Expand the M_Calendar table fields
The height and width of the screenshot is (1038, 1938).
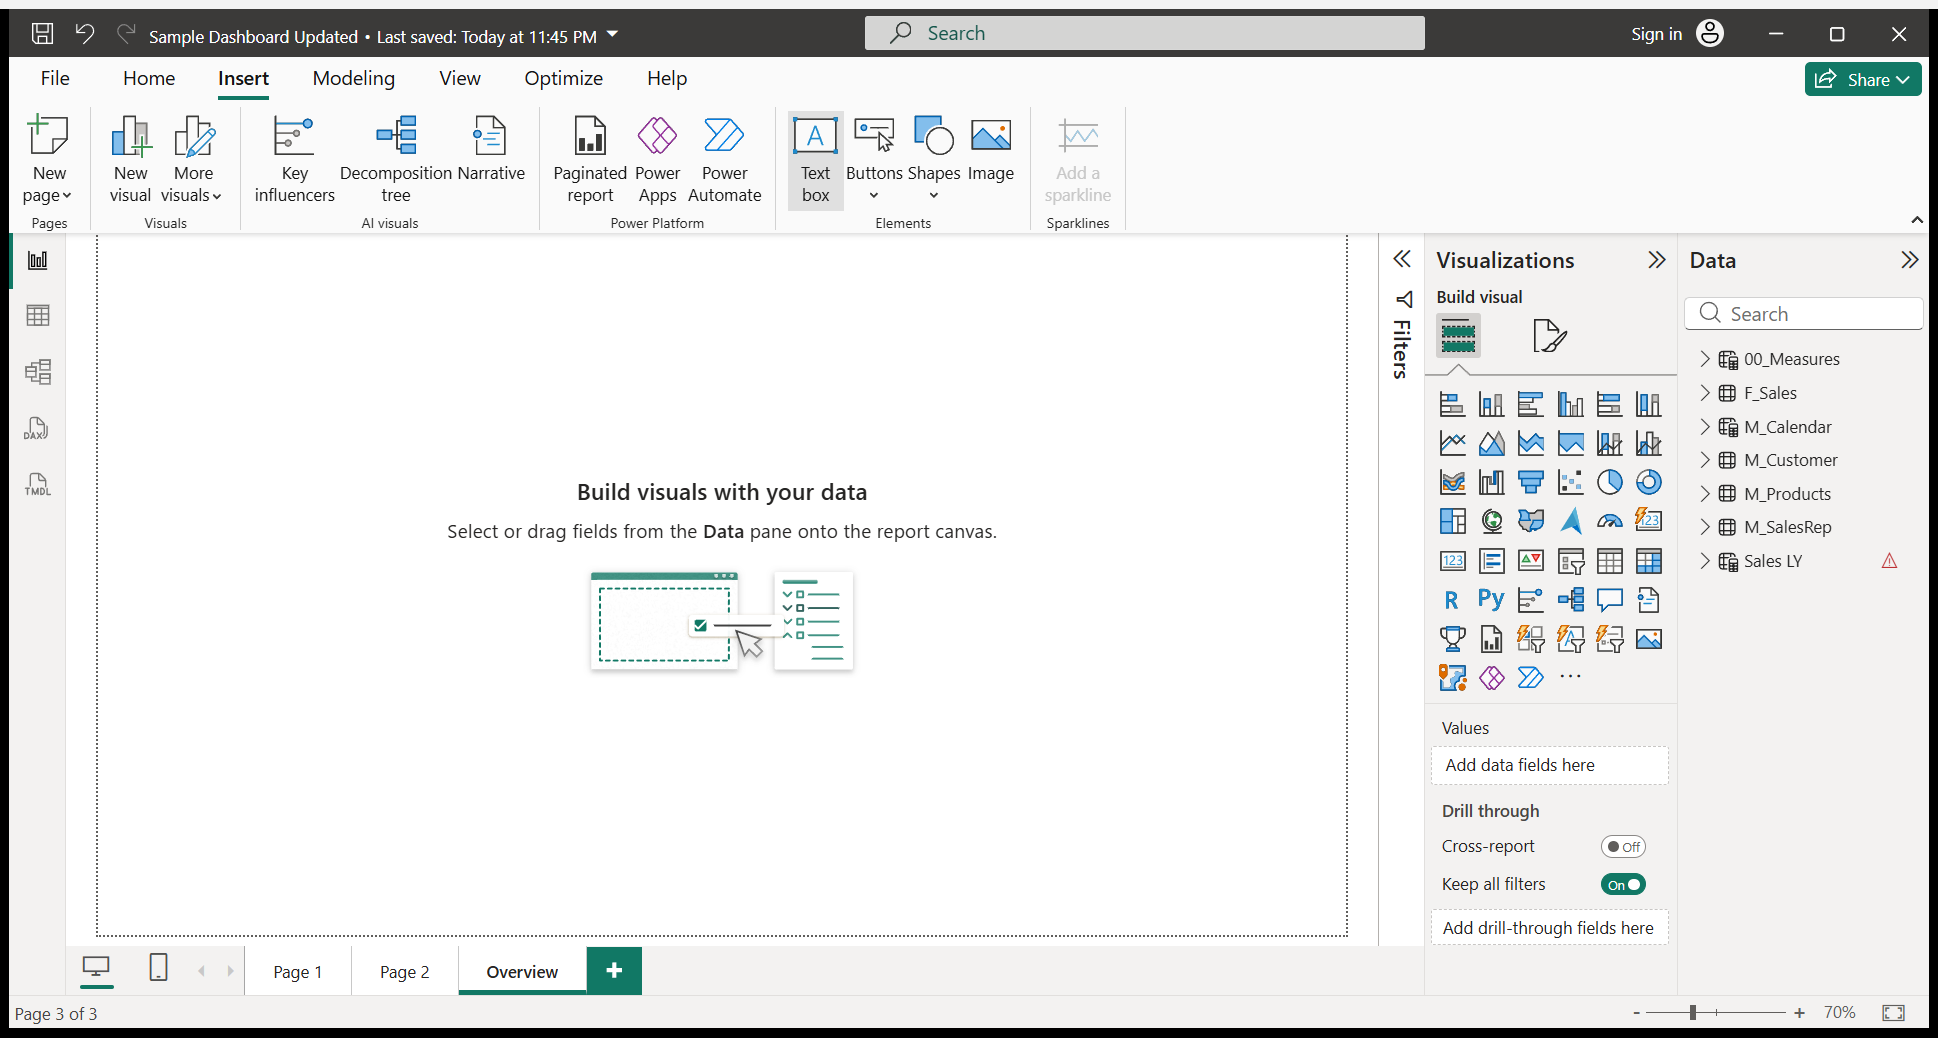1705,427
